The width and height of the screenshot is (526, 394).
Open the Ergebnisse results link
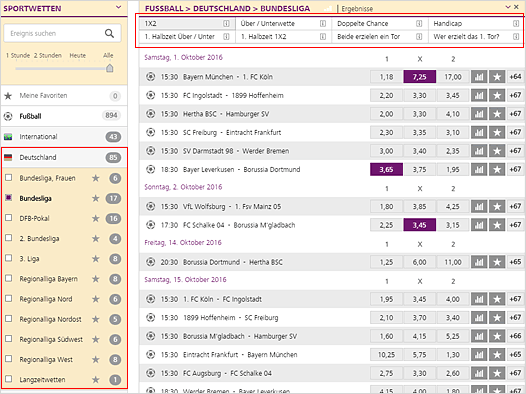pos(357,9)
